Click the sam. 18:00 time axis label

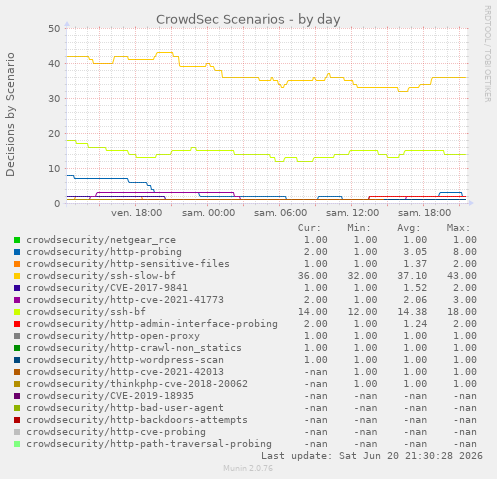point(424,213)
